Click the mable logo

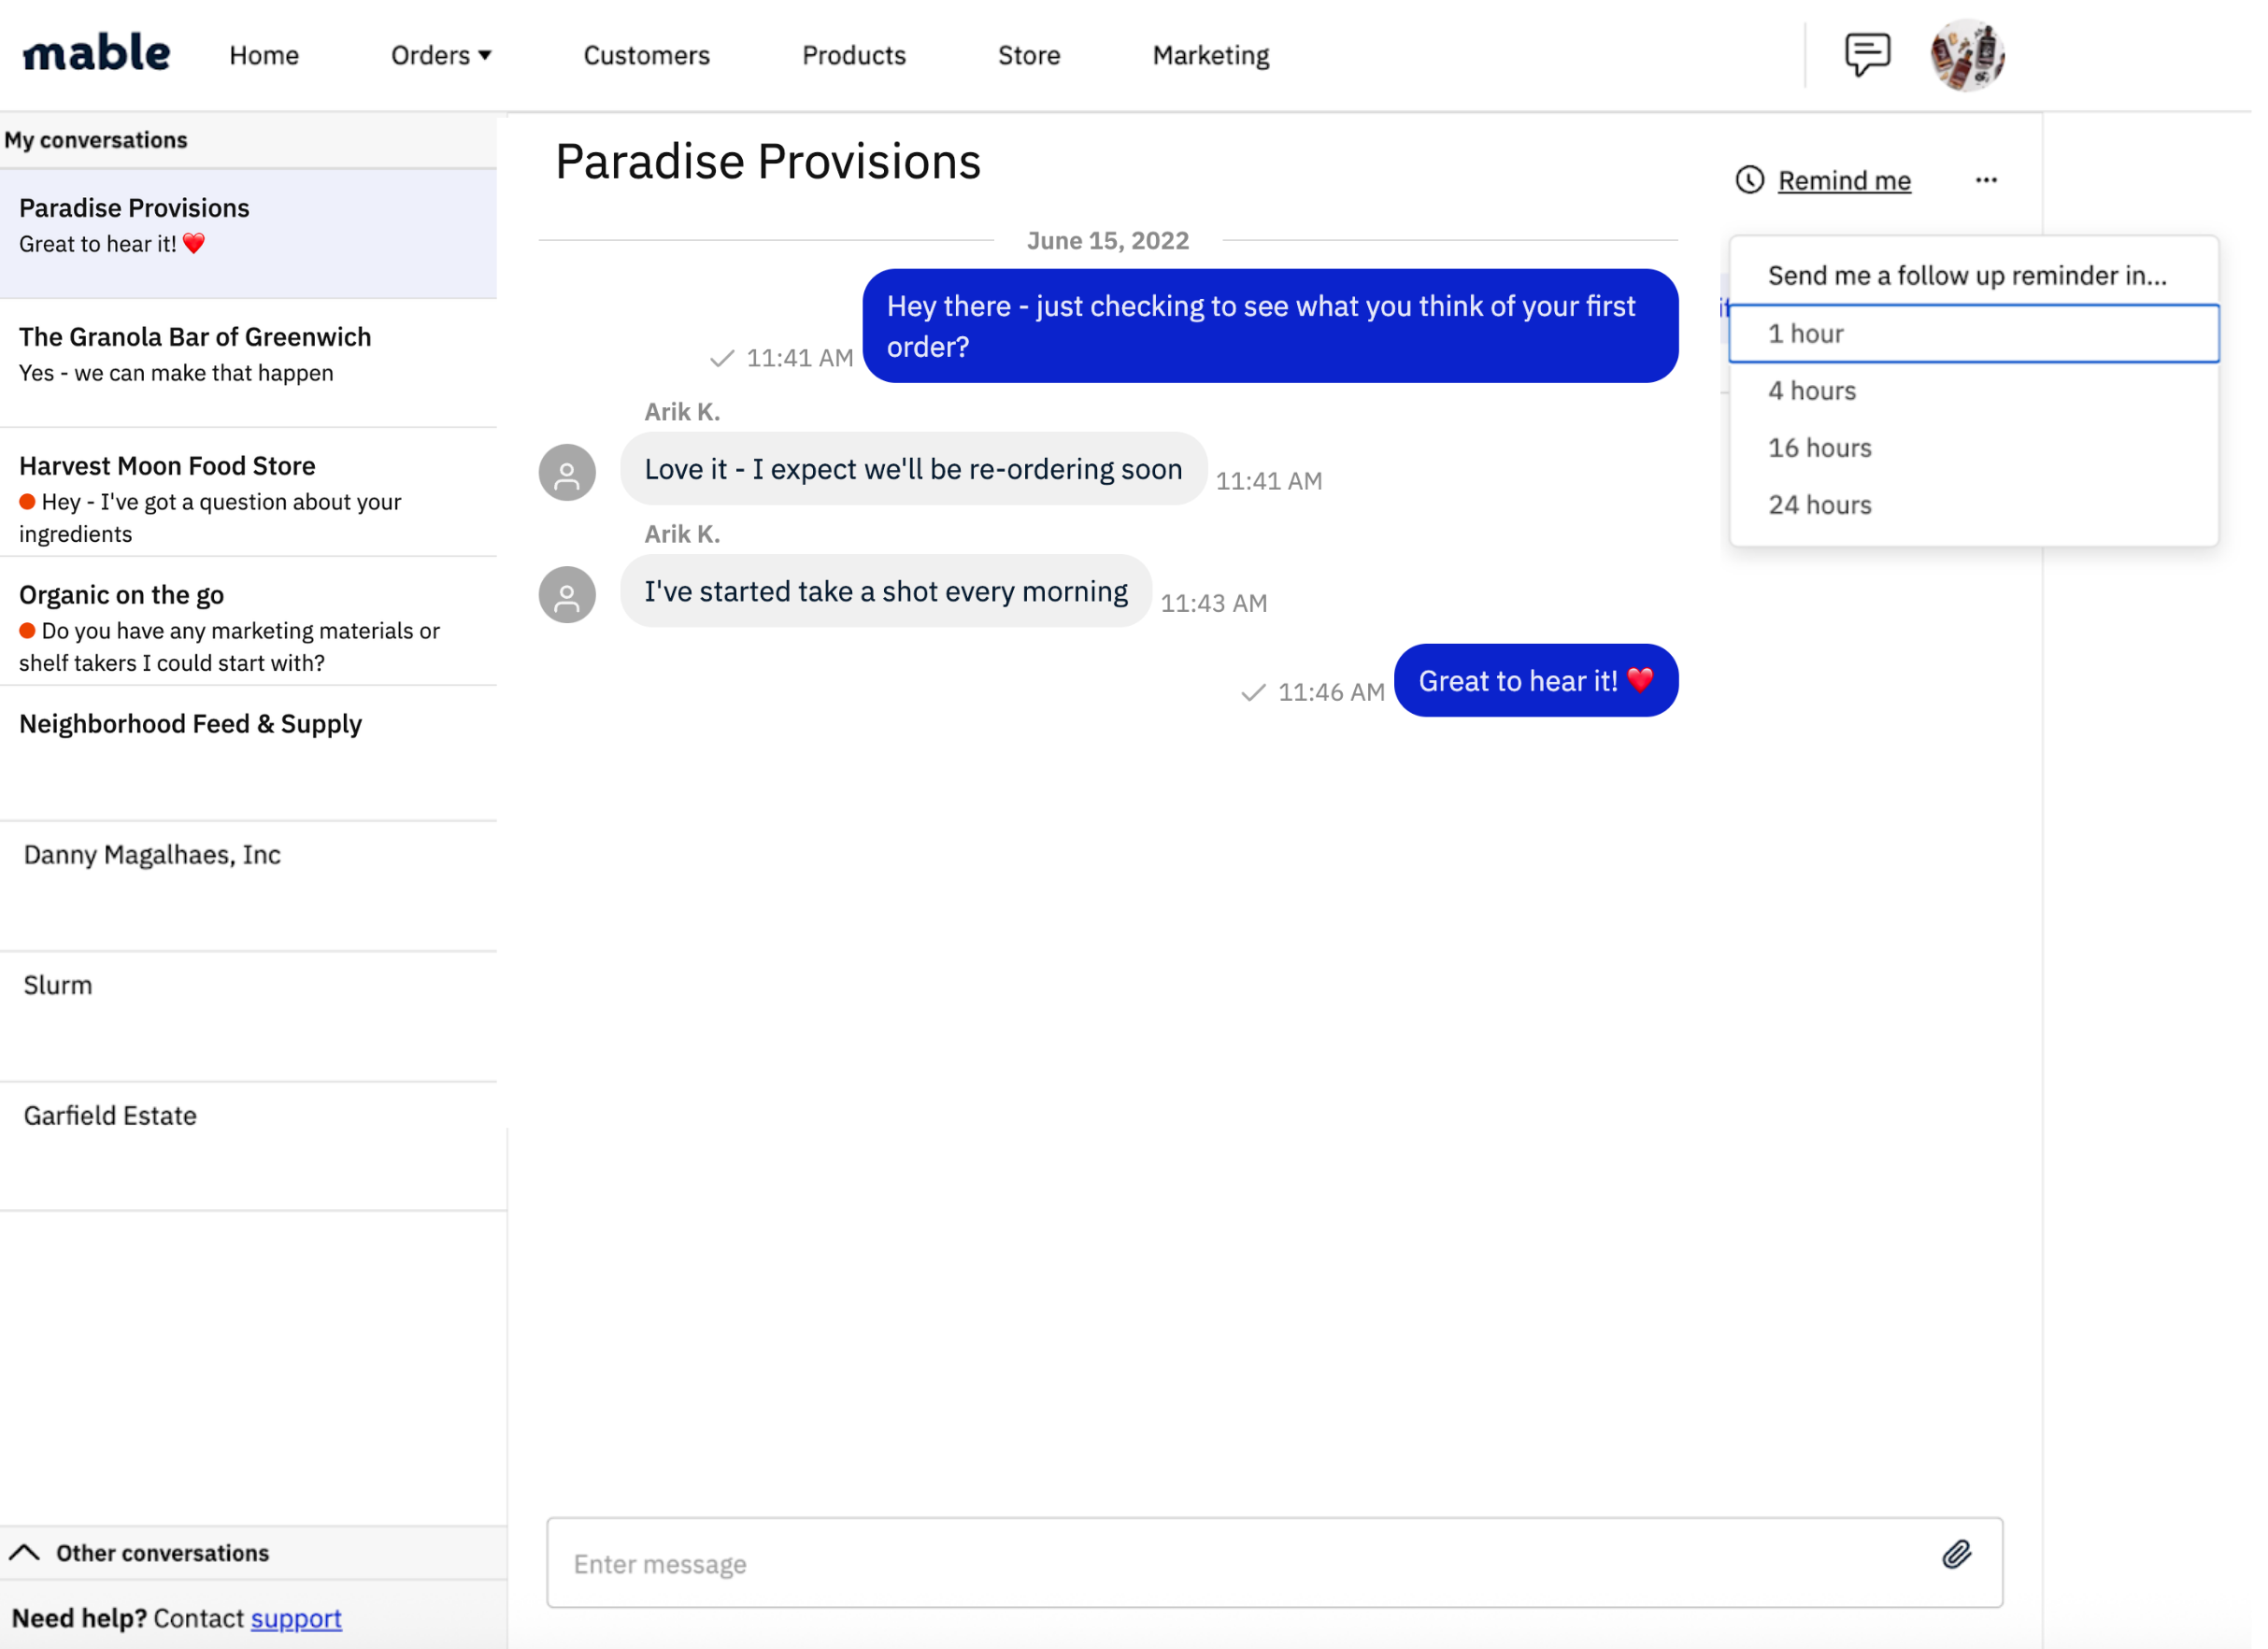click(x=96, y=53)
